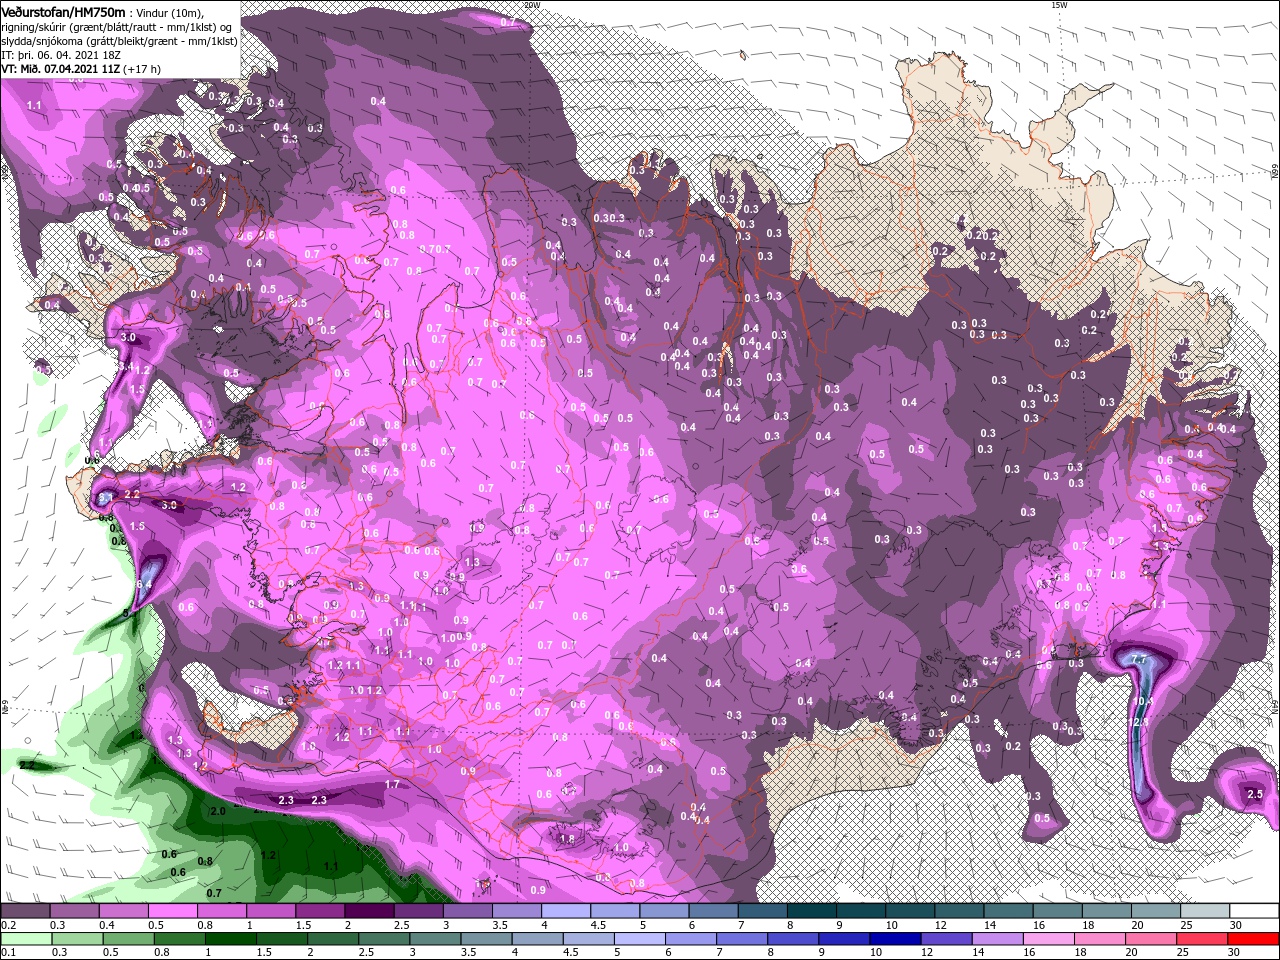This screenshot has height=960, width=1280.
Task: Click the 2.2 value on the western peninsula
Action: [x=132, y=495]
